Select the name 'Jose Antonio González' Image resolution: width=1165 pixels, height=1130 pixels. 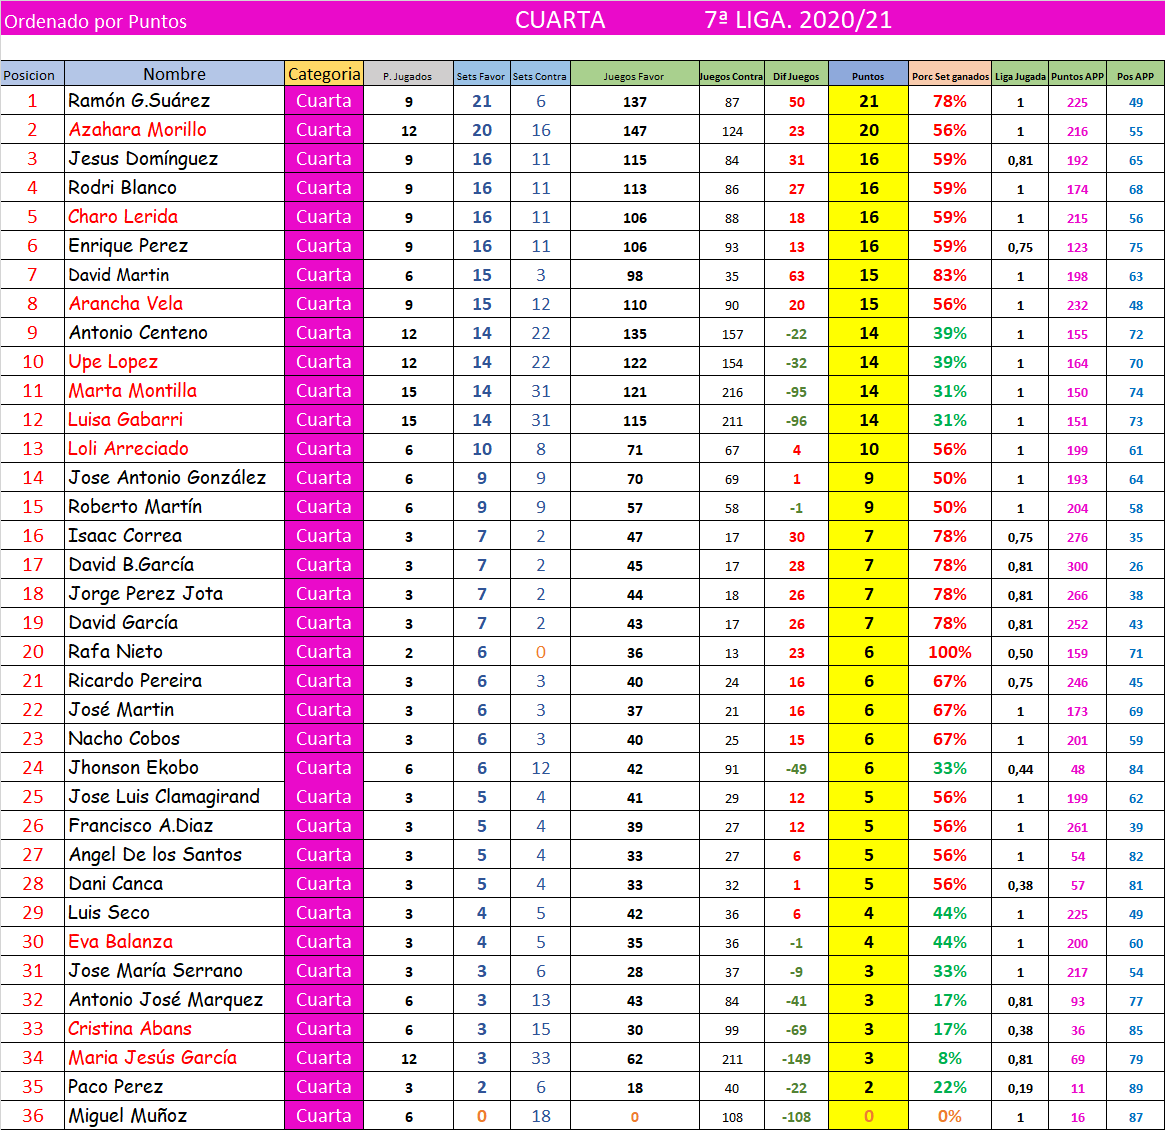[x=167, y=477]
